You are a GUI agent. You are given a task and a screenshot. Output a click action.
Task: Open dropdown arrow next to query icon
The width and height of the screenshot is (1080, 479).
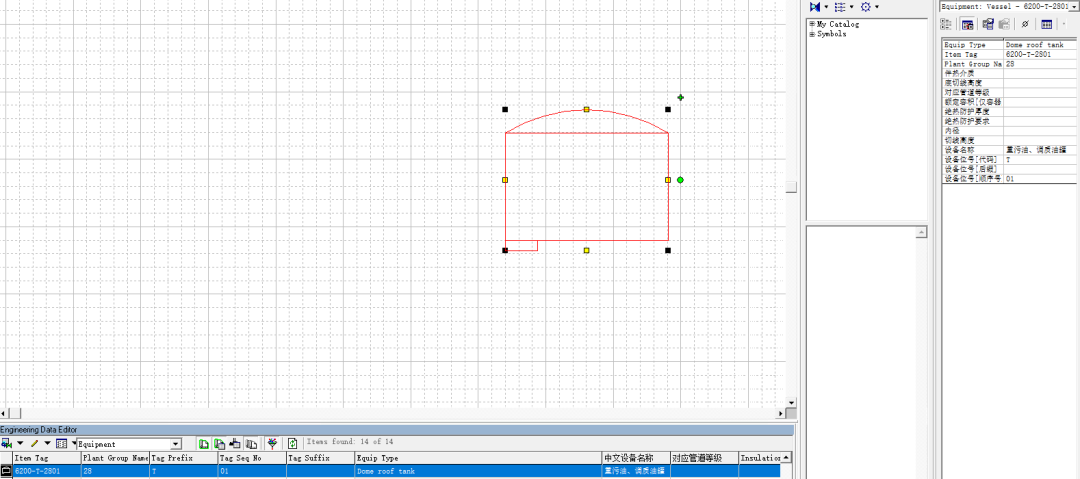(x=20, y=444)
